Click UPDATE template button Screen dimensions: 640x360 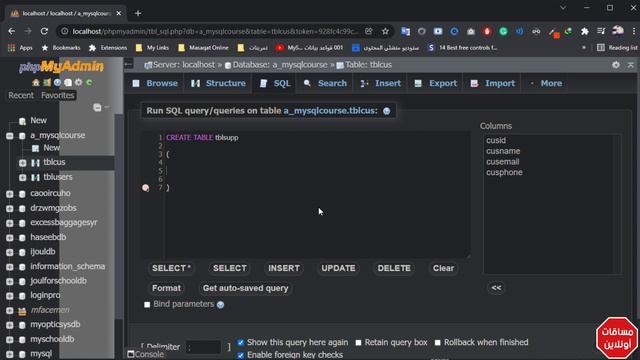pyautogui.click(x=338, y=268)
